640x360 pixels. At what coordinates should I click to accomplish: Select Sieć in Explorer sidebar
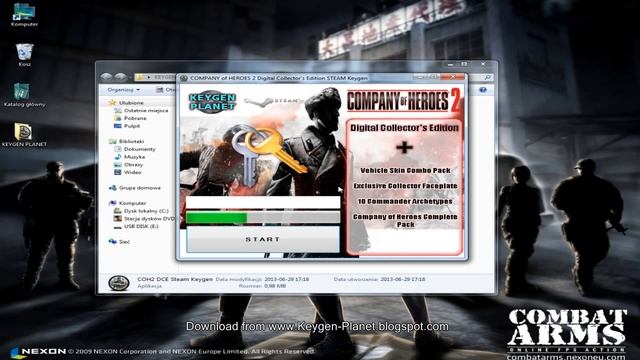(124, 242)
